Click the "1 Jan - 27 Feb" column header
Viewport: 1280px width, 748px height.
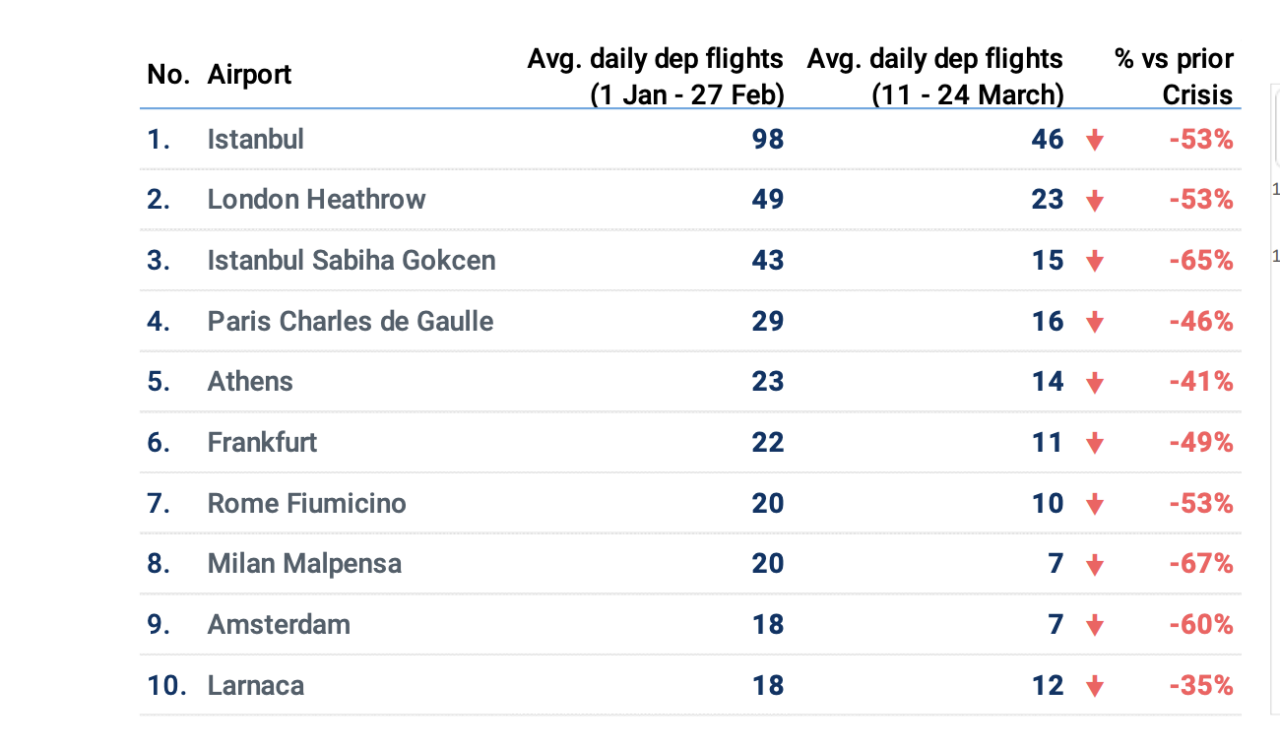(x=656, y=76)
